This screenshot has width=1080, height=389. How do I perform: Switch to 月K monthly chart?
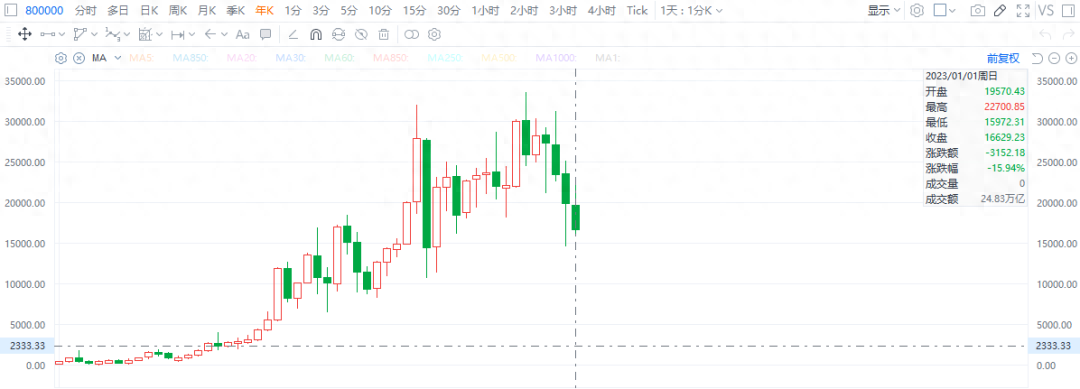click(207, 10)
